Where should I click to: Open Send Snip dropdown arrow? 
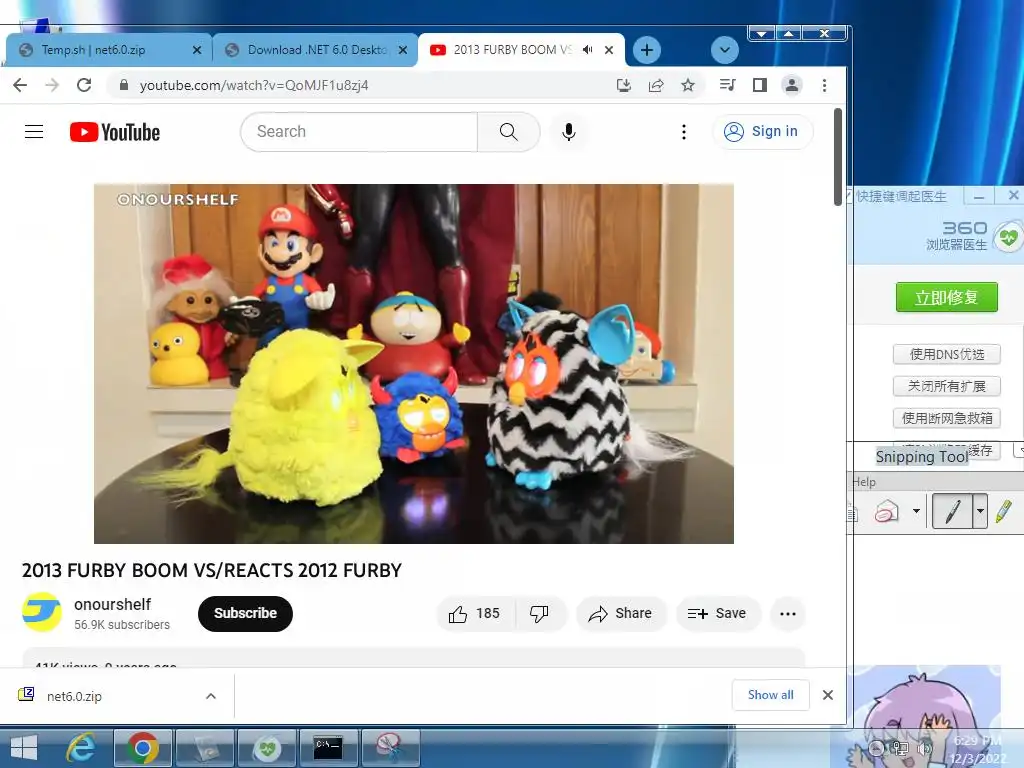tap(916, 511)
